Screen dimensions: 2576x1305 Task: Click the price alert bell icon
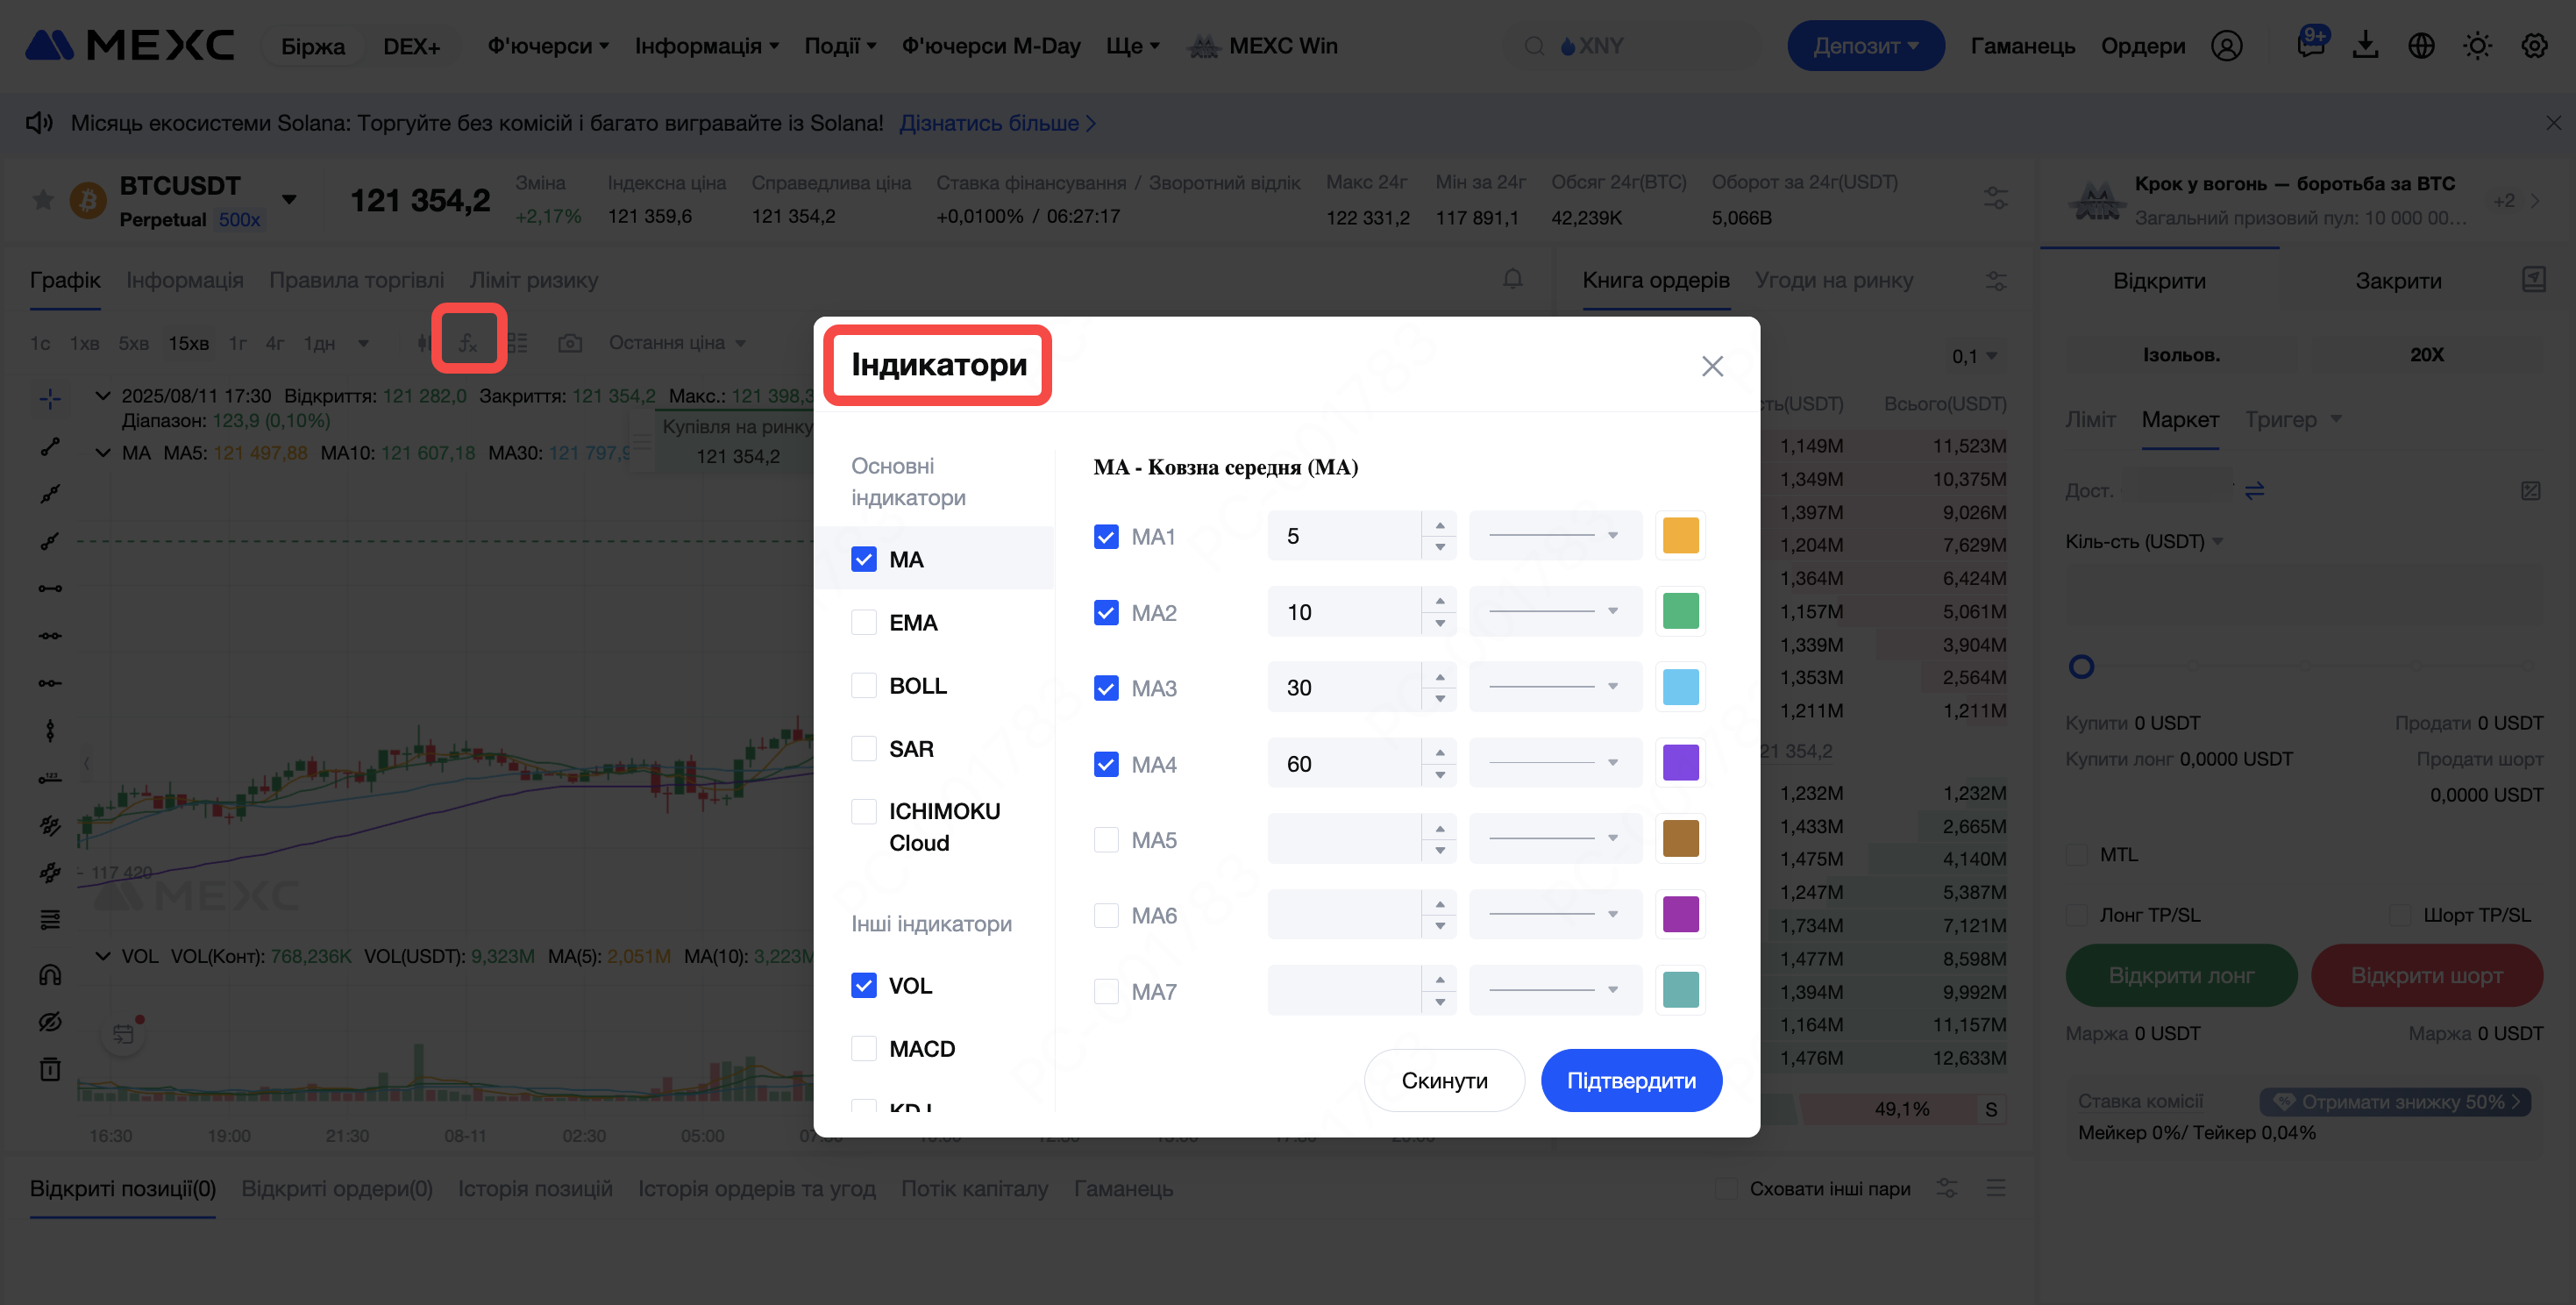pyautogui.click(x=1512, y=279)
